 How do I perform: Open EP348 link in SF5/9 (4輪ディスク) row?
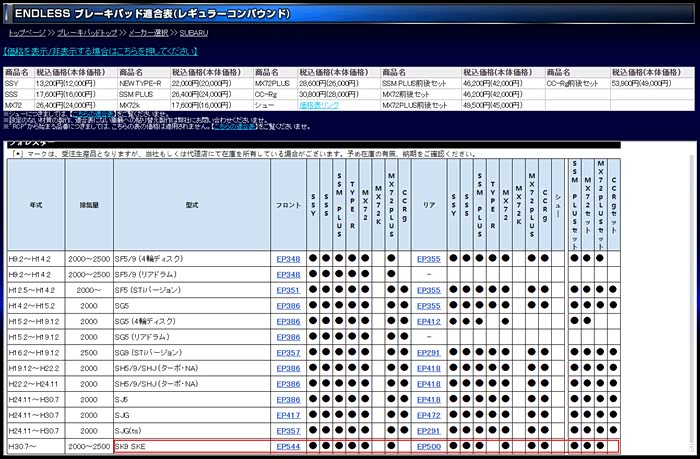pyautogui.click(x=288, y=258)
